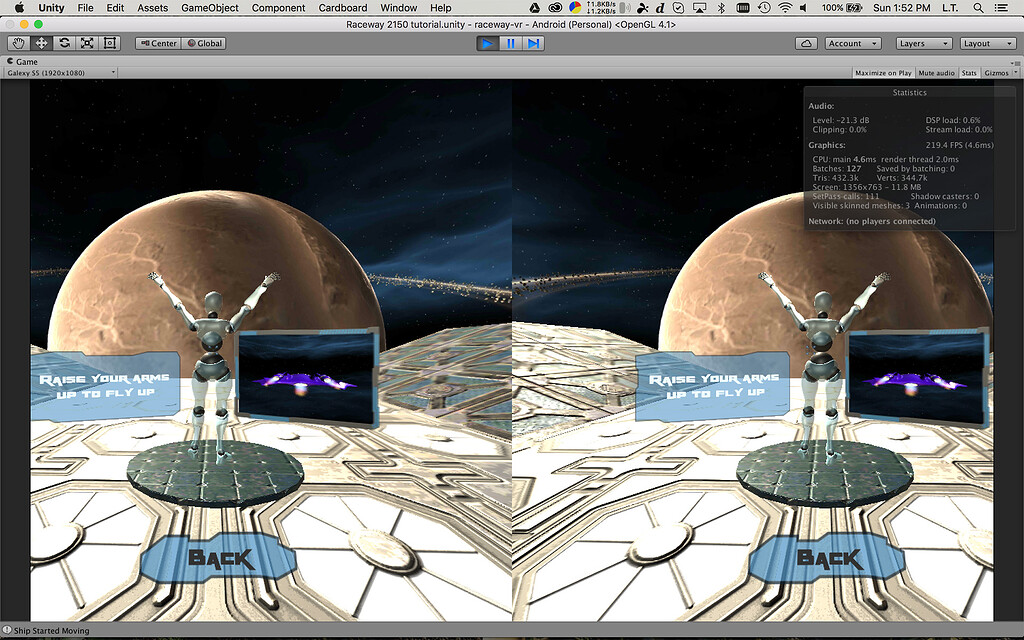Open the Cardboard menu
This screenshot has height=640, width=1024.
click(342, 8)
